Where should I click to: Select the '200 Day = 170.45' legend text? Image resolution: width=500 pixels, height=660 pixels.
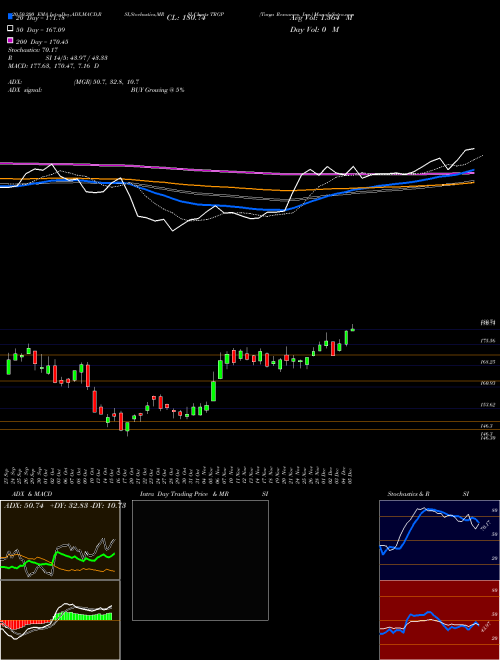click(42, 42)
